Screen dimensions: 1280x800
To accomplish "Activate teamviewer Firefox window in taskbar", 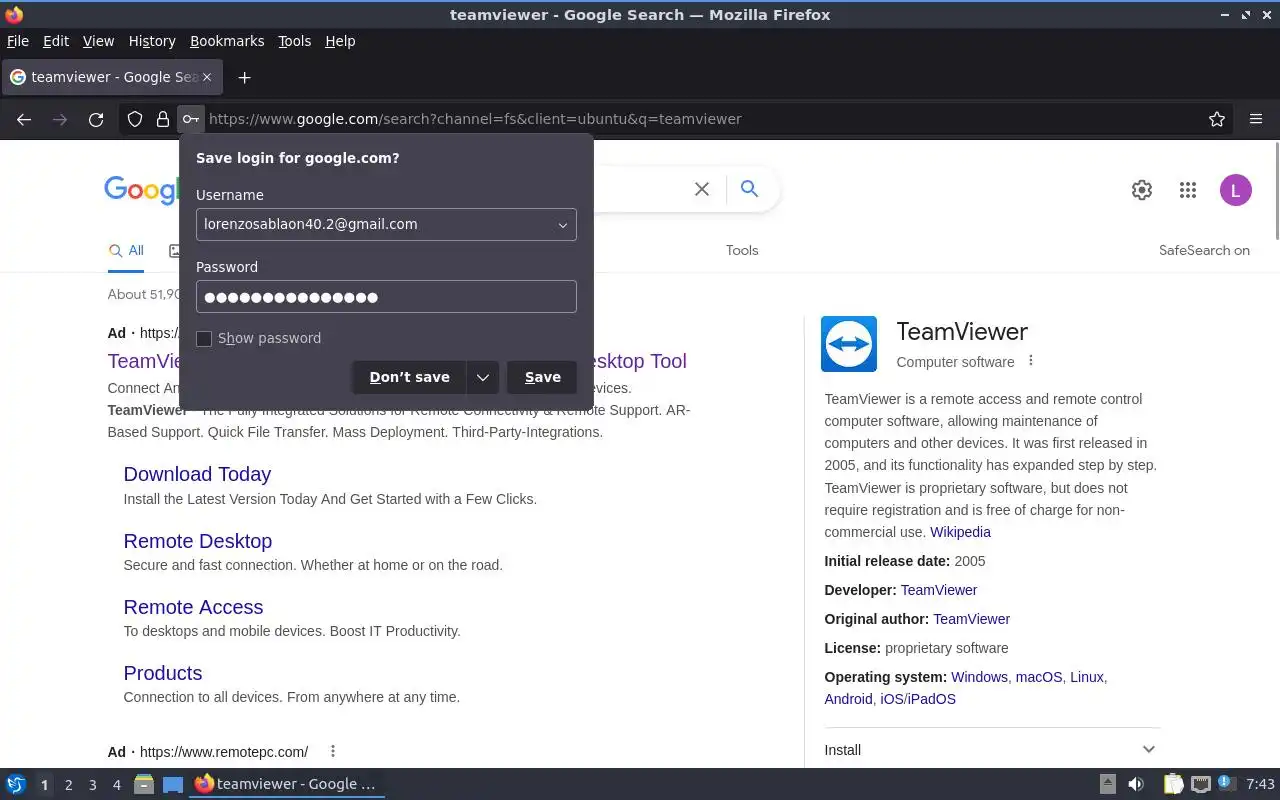I will [287, 784].
